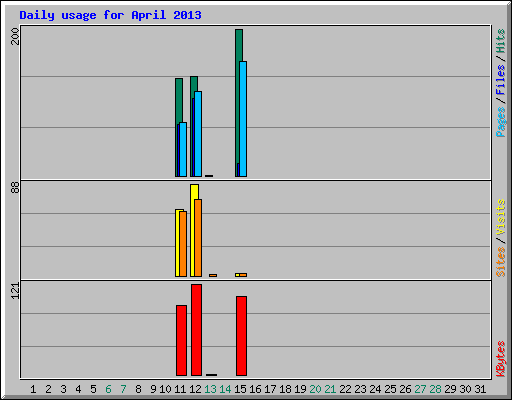Click the green Hits bar for day 15
Screen dimensions: 512x400
pos(239,103)
